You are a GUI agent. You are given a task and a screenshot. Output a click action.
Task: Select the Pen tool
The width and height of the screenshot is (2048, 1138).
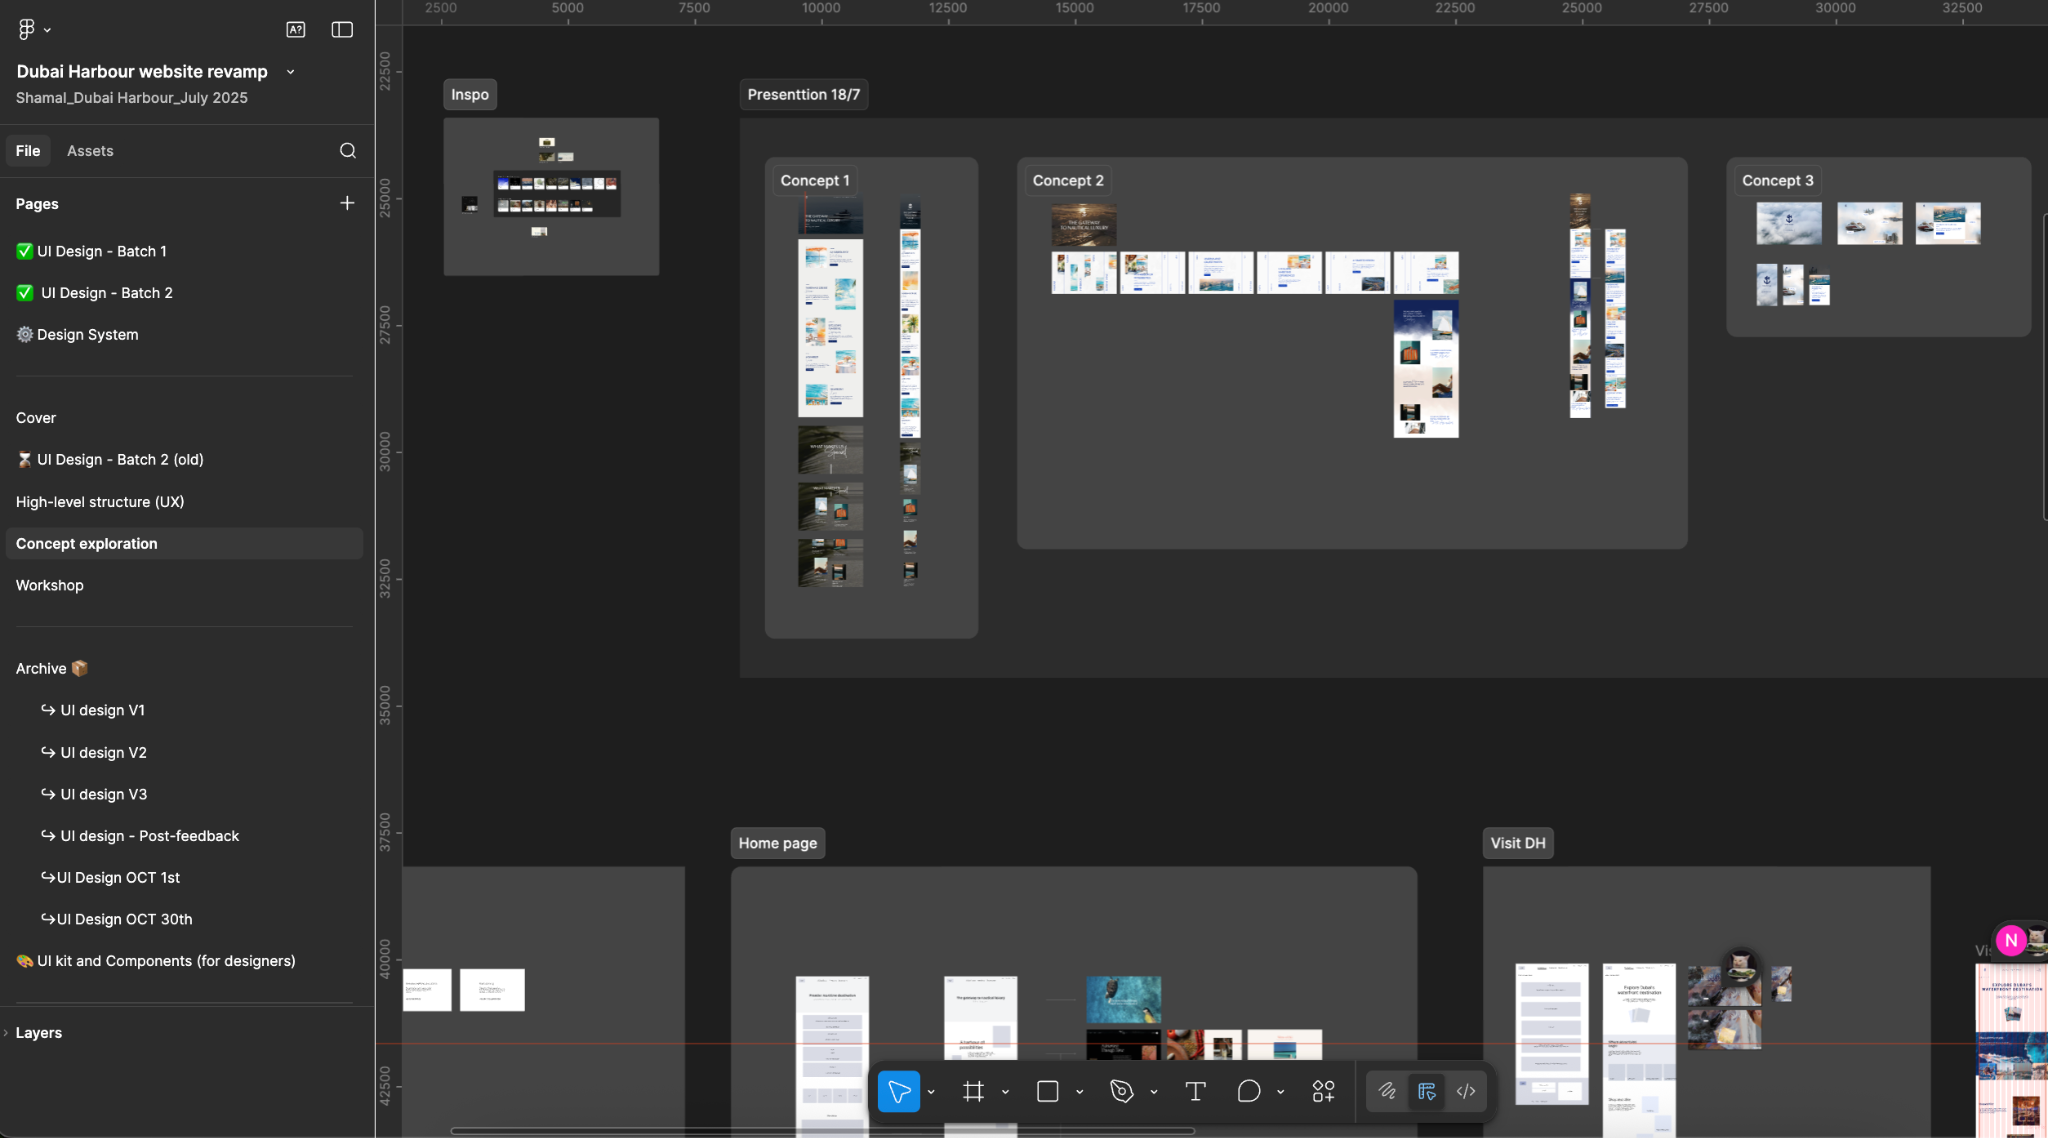[1121, 1091]
